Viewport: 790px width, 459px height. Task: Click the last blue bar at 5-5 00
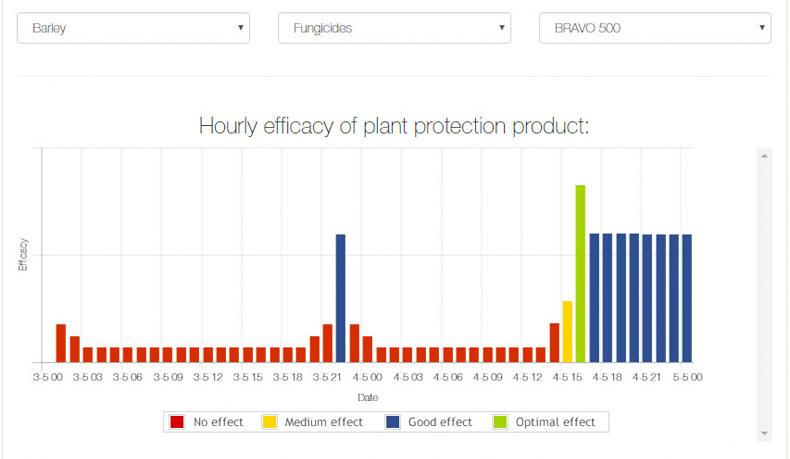point(687,298)
